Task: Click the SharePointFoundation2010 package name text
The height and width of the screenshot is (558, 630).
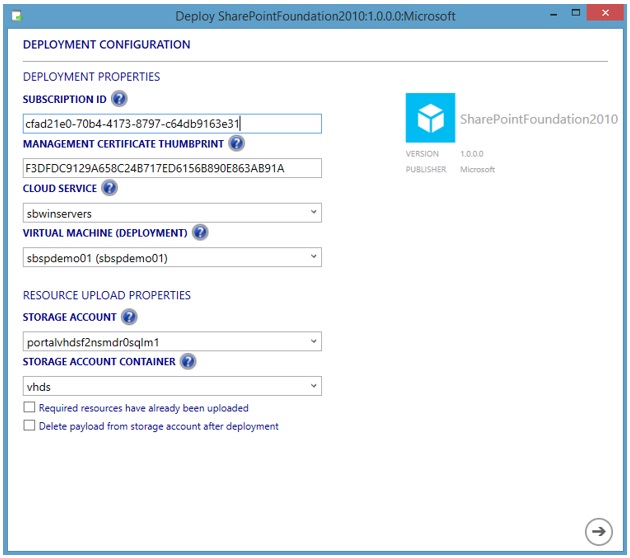Action: tap(539, 119)
